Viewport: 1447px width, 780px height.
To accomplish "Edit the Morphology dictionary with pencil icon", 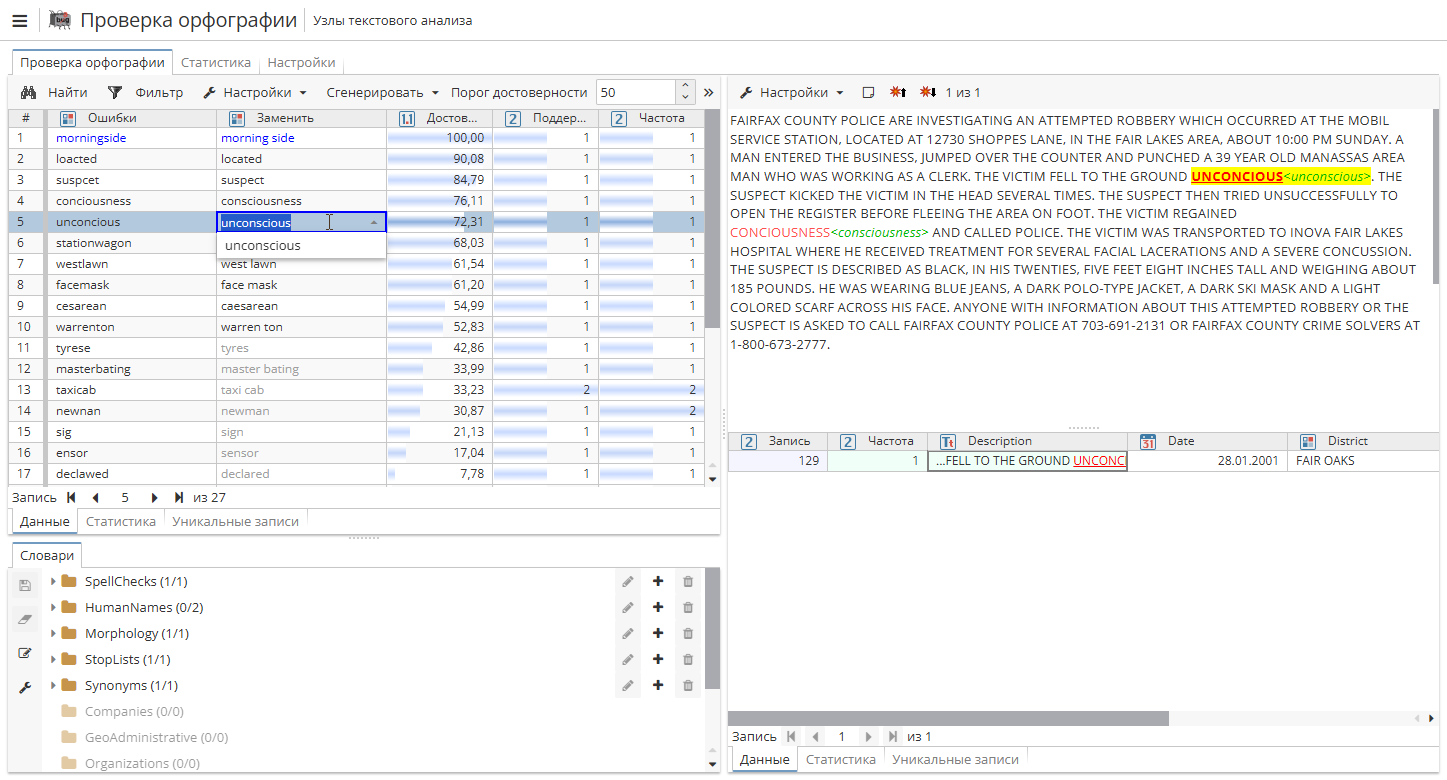I will click(x=628, y=633).
